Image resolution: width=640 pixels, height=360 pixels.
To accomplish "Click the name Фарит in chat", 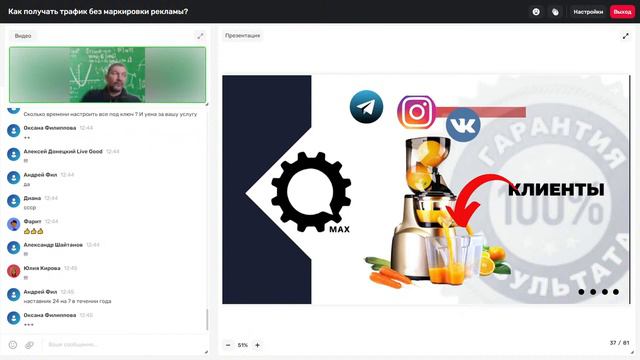I will [x=32, y=221].
